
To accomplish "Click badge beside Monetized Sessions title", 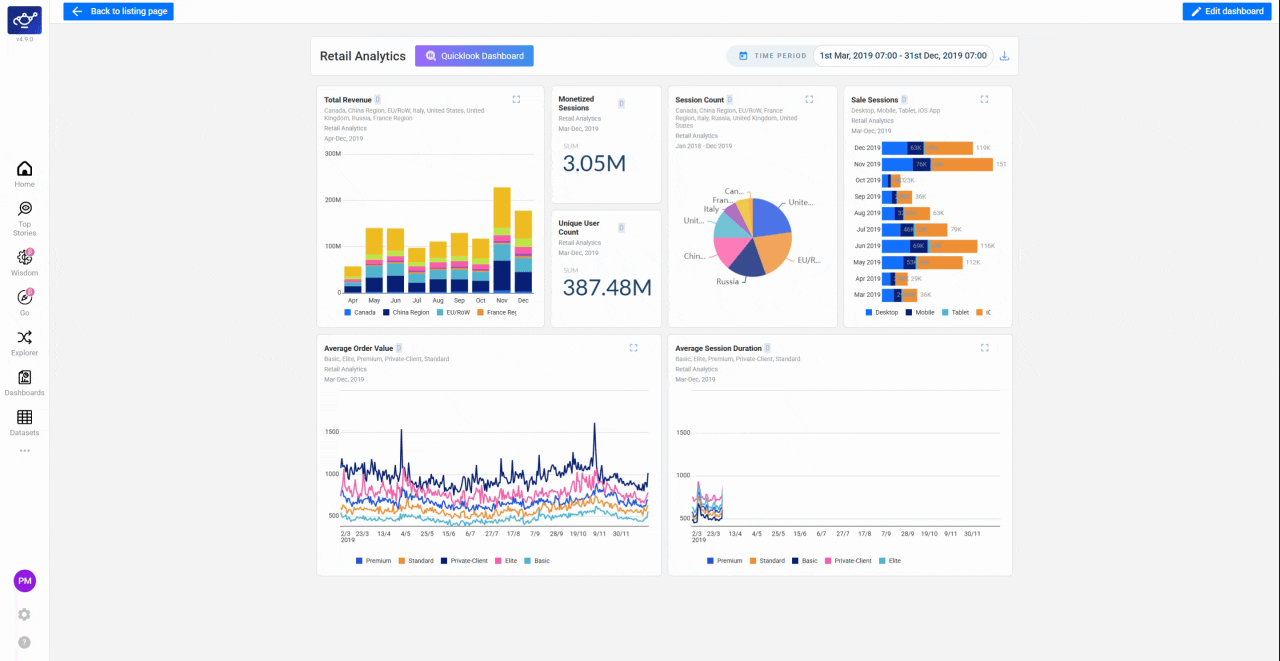I will 621,103.
